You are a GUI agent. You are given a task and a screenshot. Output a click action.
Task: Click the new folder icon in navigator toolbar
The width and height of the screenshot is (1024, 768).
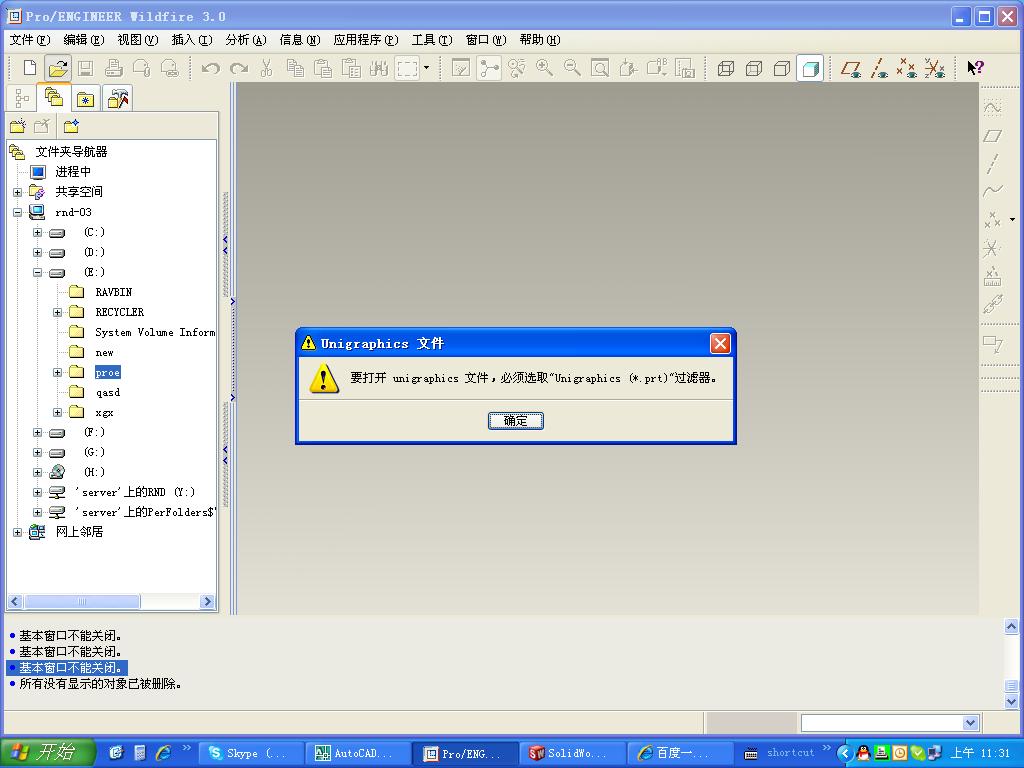[18, 125]
